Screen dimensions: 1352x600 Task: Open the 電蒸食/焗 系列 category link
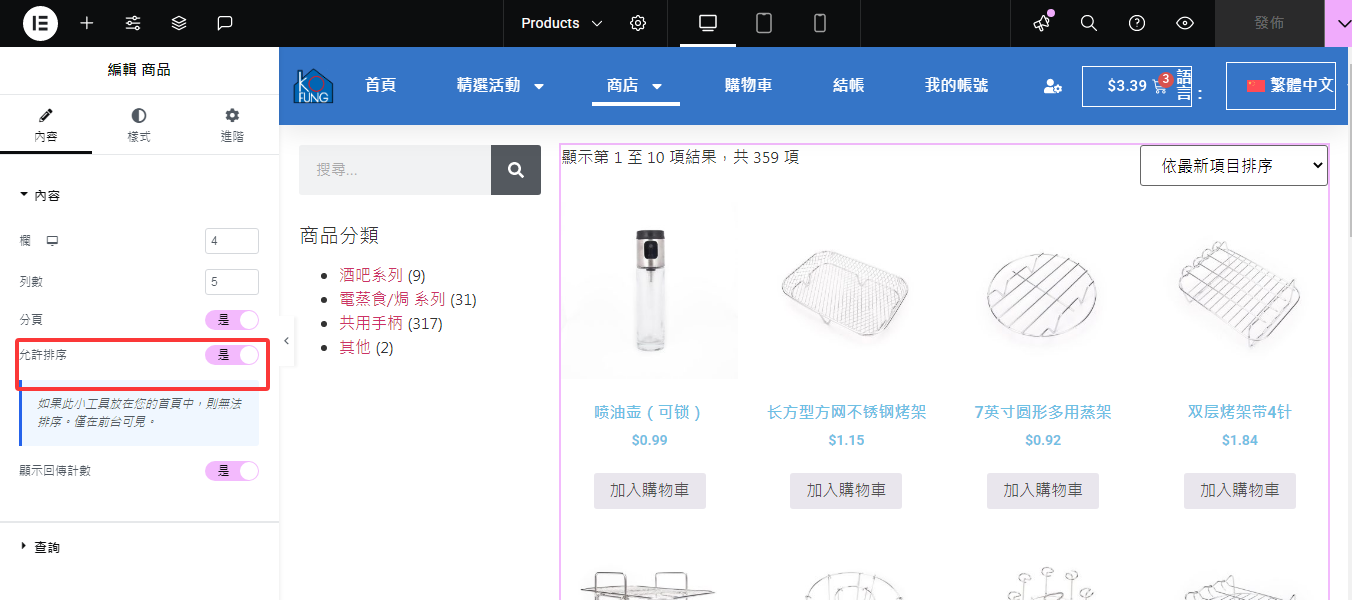click(x=393, y=299)
